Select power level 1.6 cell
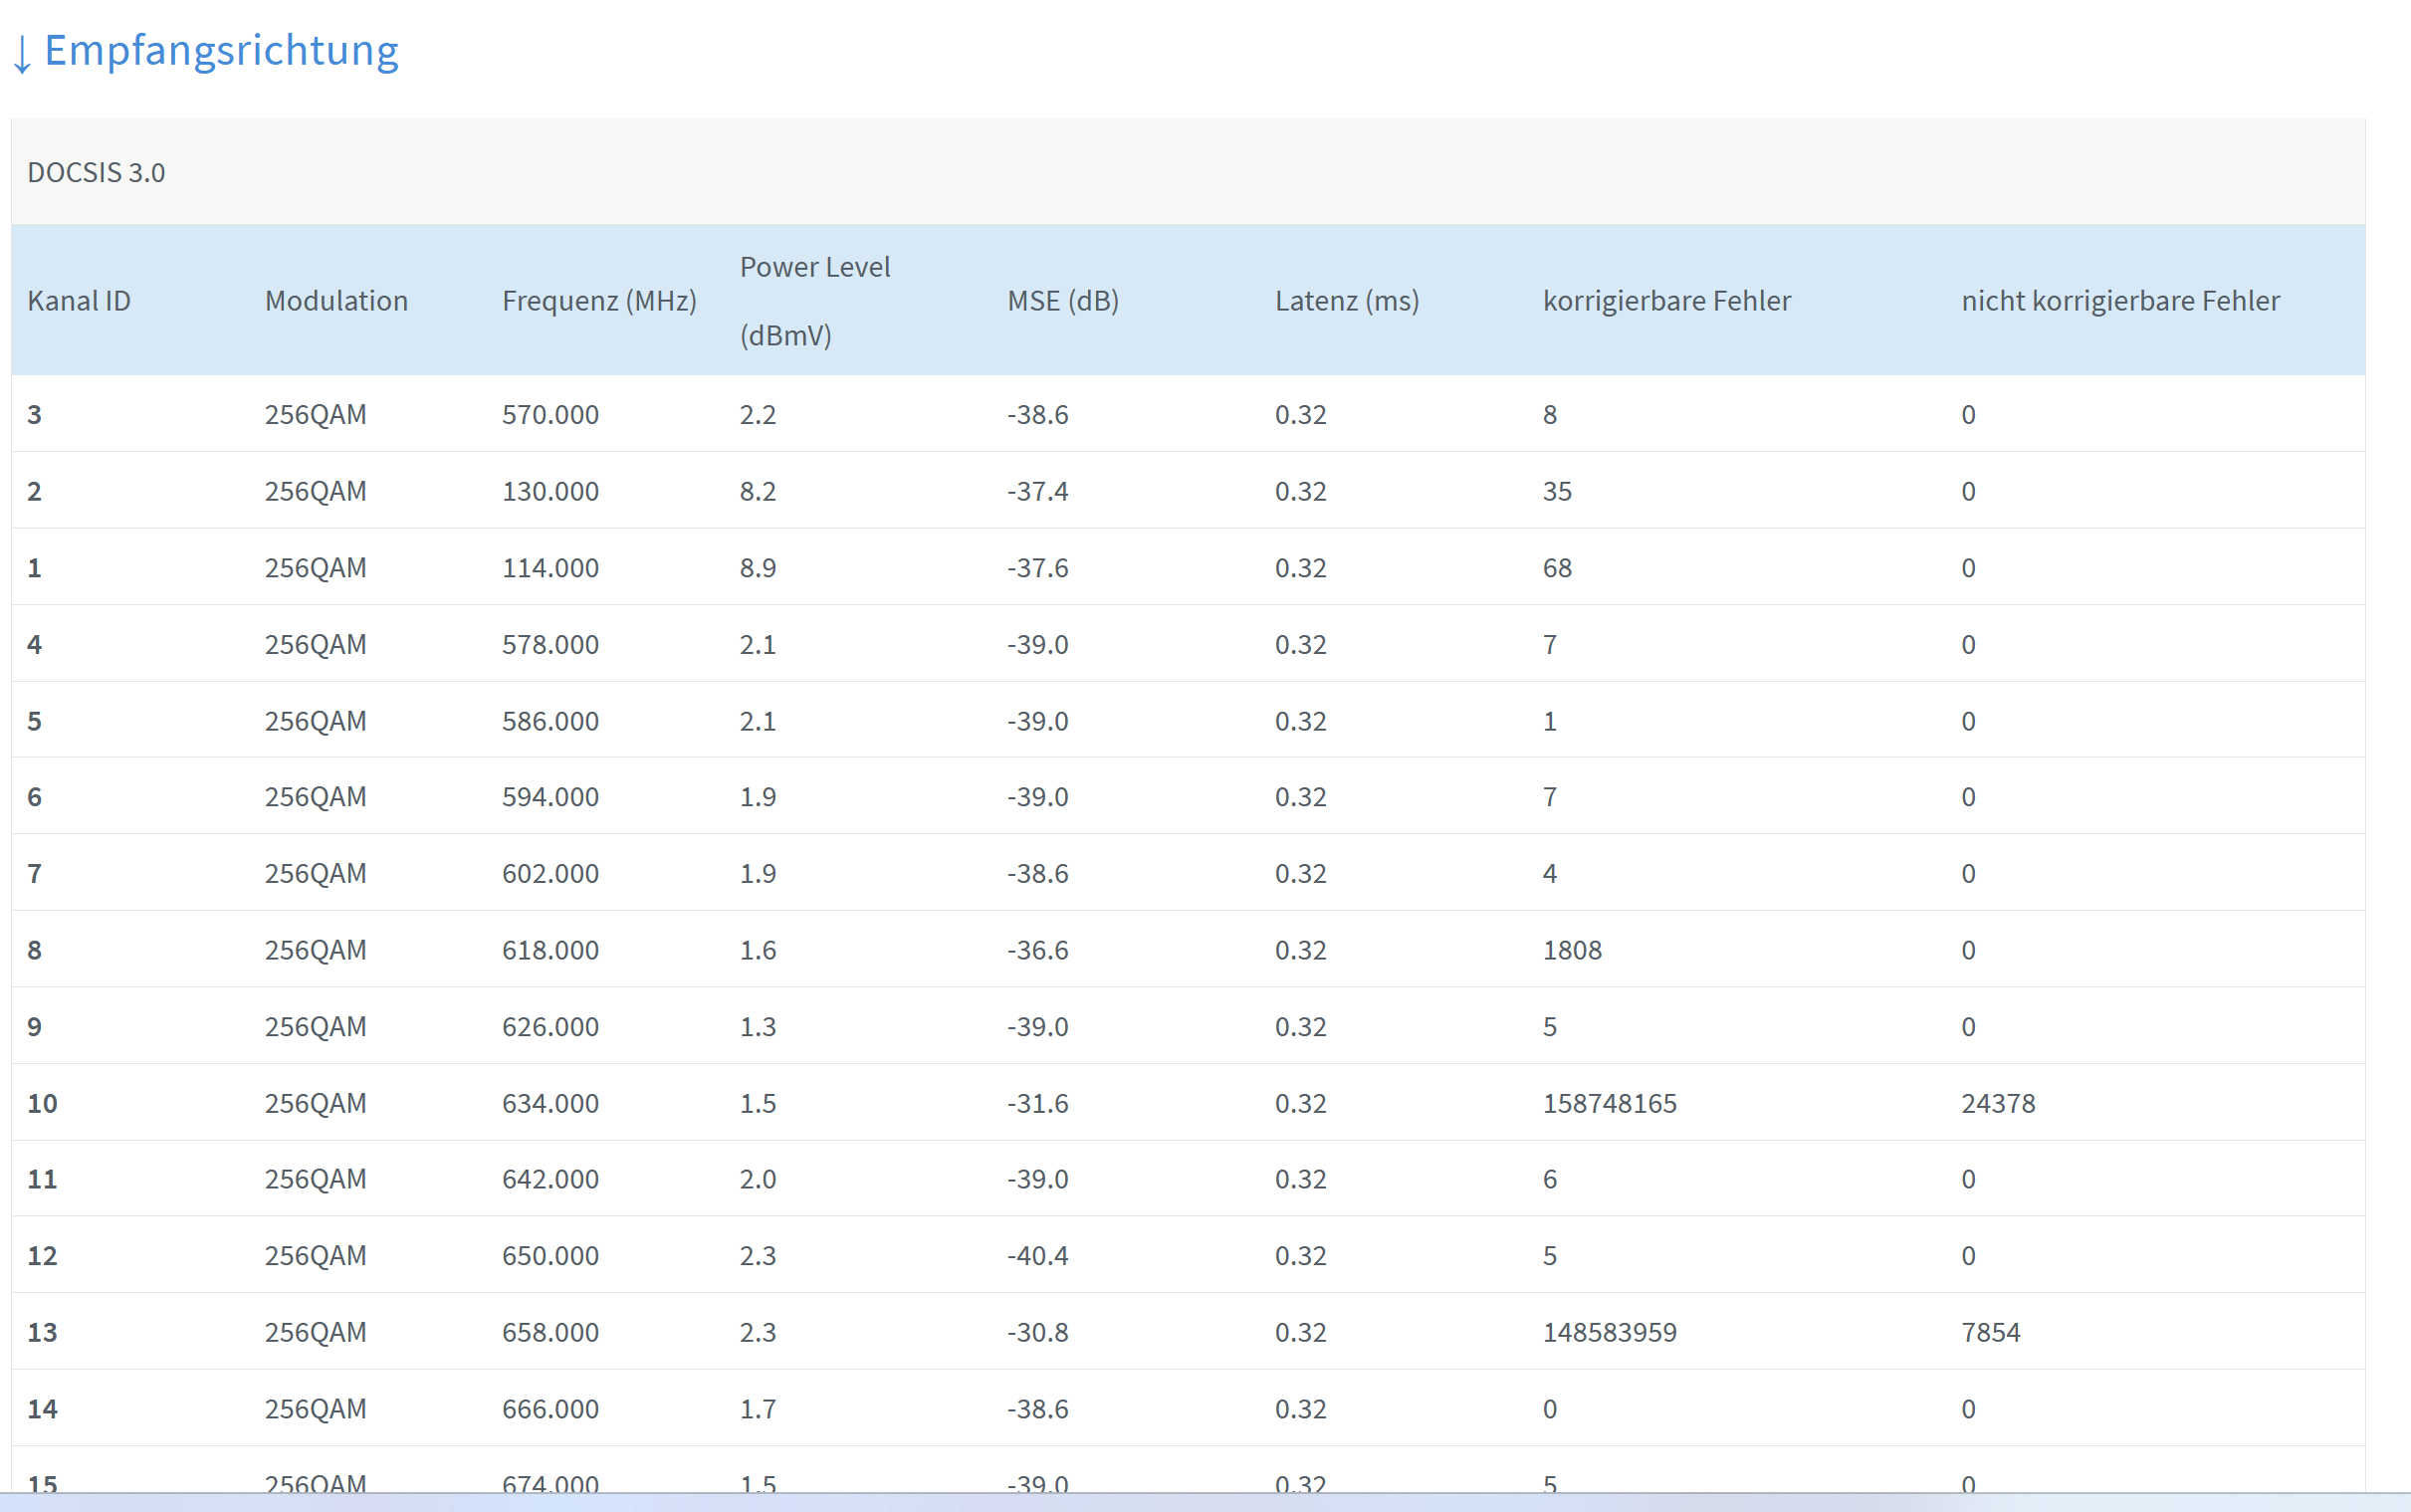 click(x=758, y=950)
